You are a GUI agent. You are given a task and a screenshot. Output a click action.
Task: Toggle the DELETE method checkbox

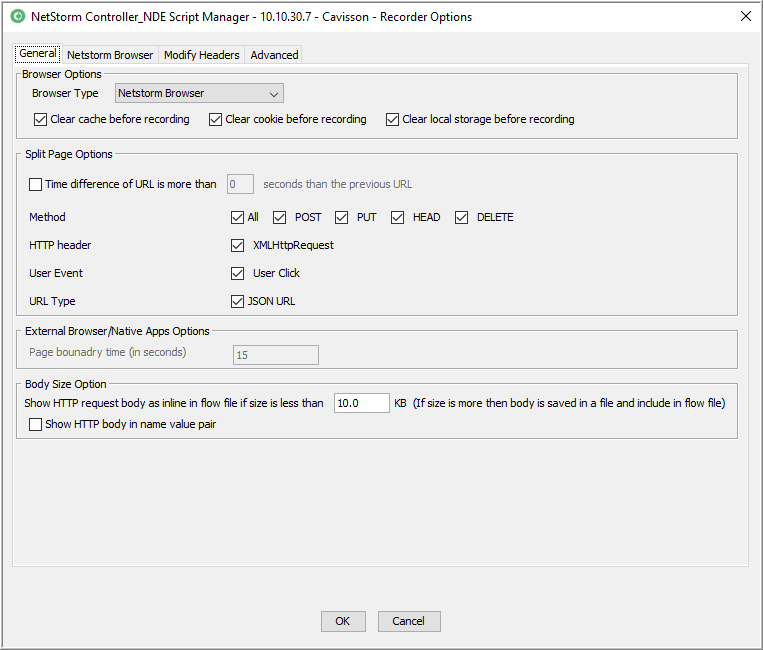tap(461, 217)
